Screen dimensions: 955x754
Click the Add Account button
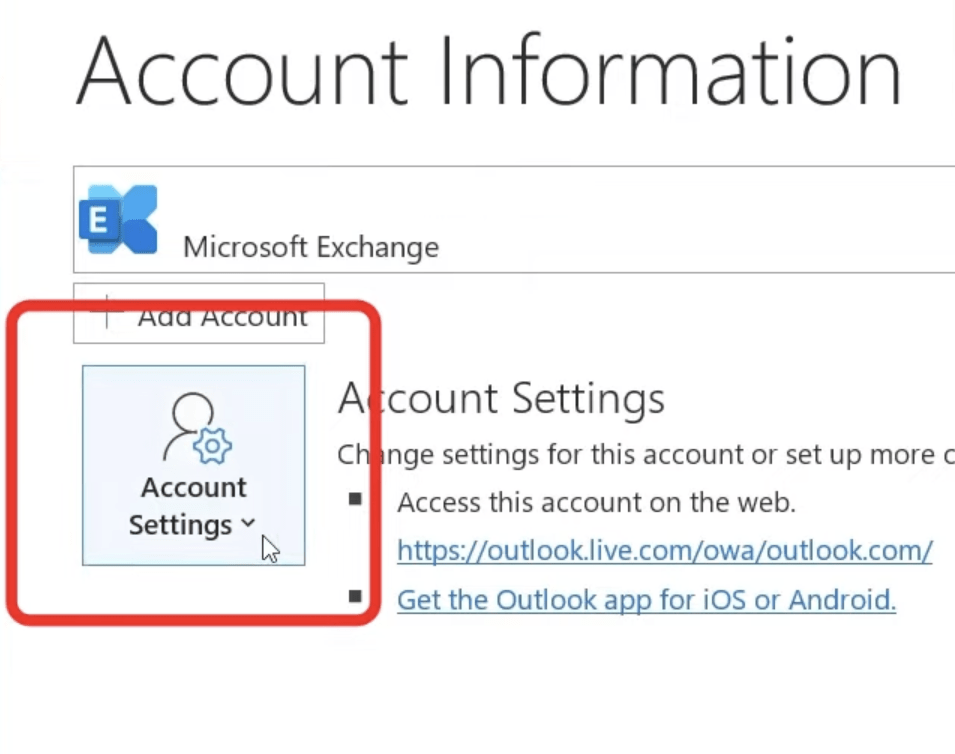(x=199, y=314)
